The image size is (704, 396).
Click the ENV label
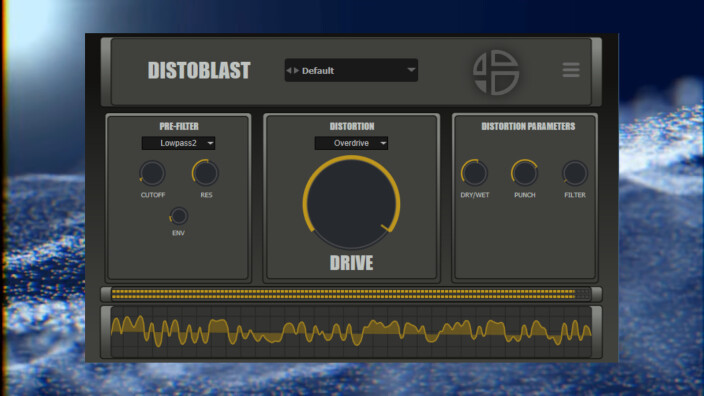tap(178, 233)
